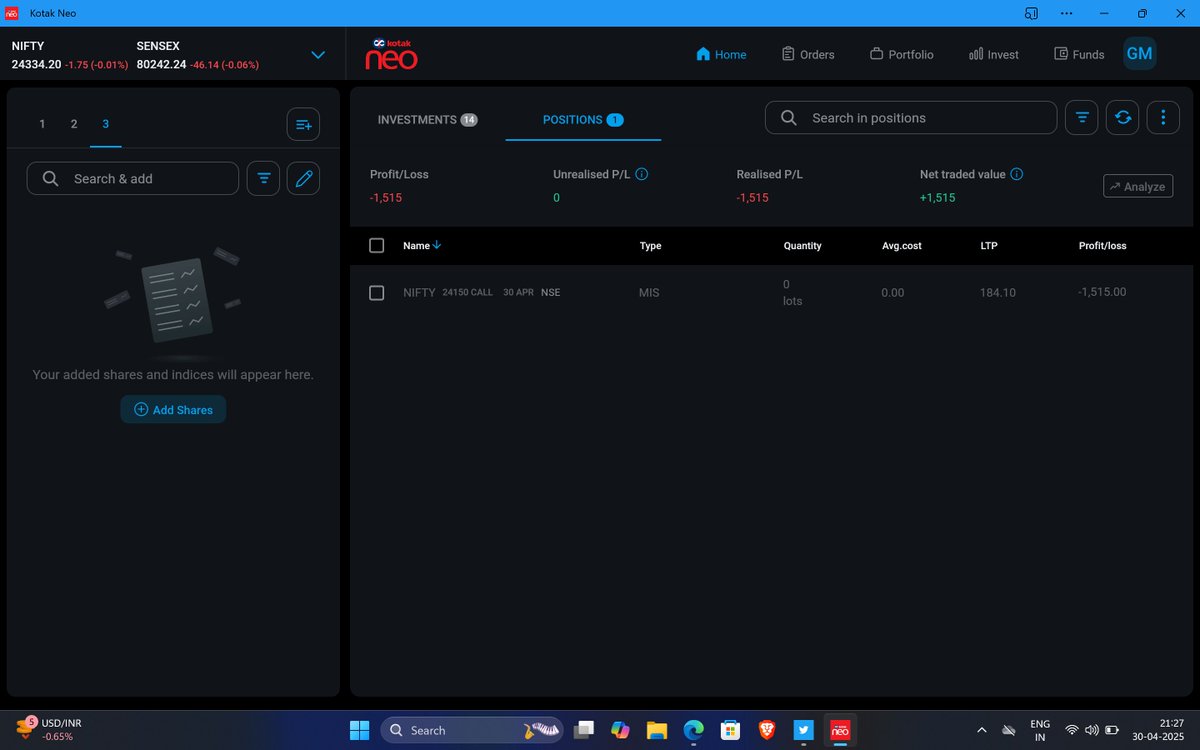This screenshot has height=750, width=1200.
Task: Click the Profit/loss column header
Action: (1102, 246)
